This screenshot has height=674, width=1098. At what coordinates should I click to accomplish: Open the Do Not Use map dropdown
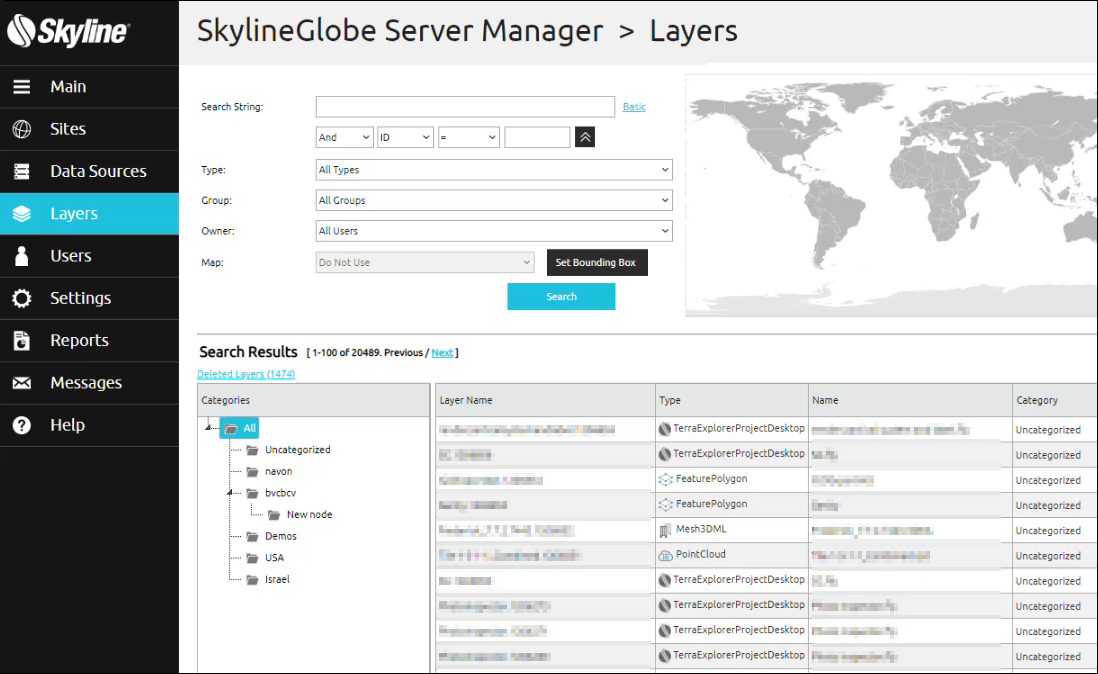click(425, 262)
